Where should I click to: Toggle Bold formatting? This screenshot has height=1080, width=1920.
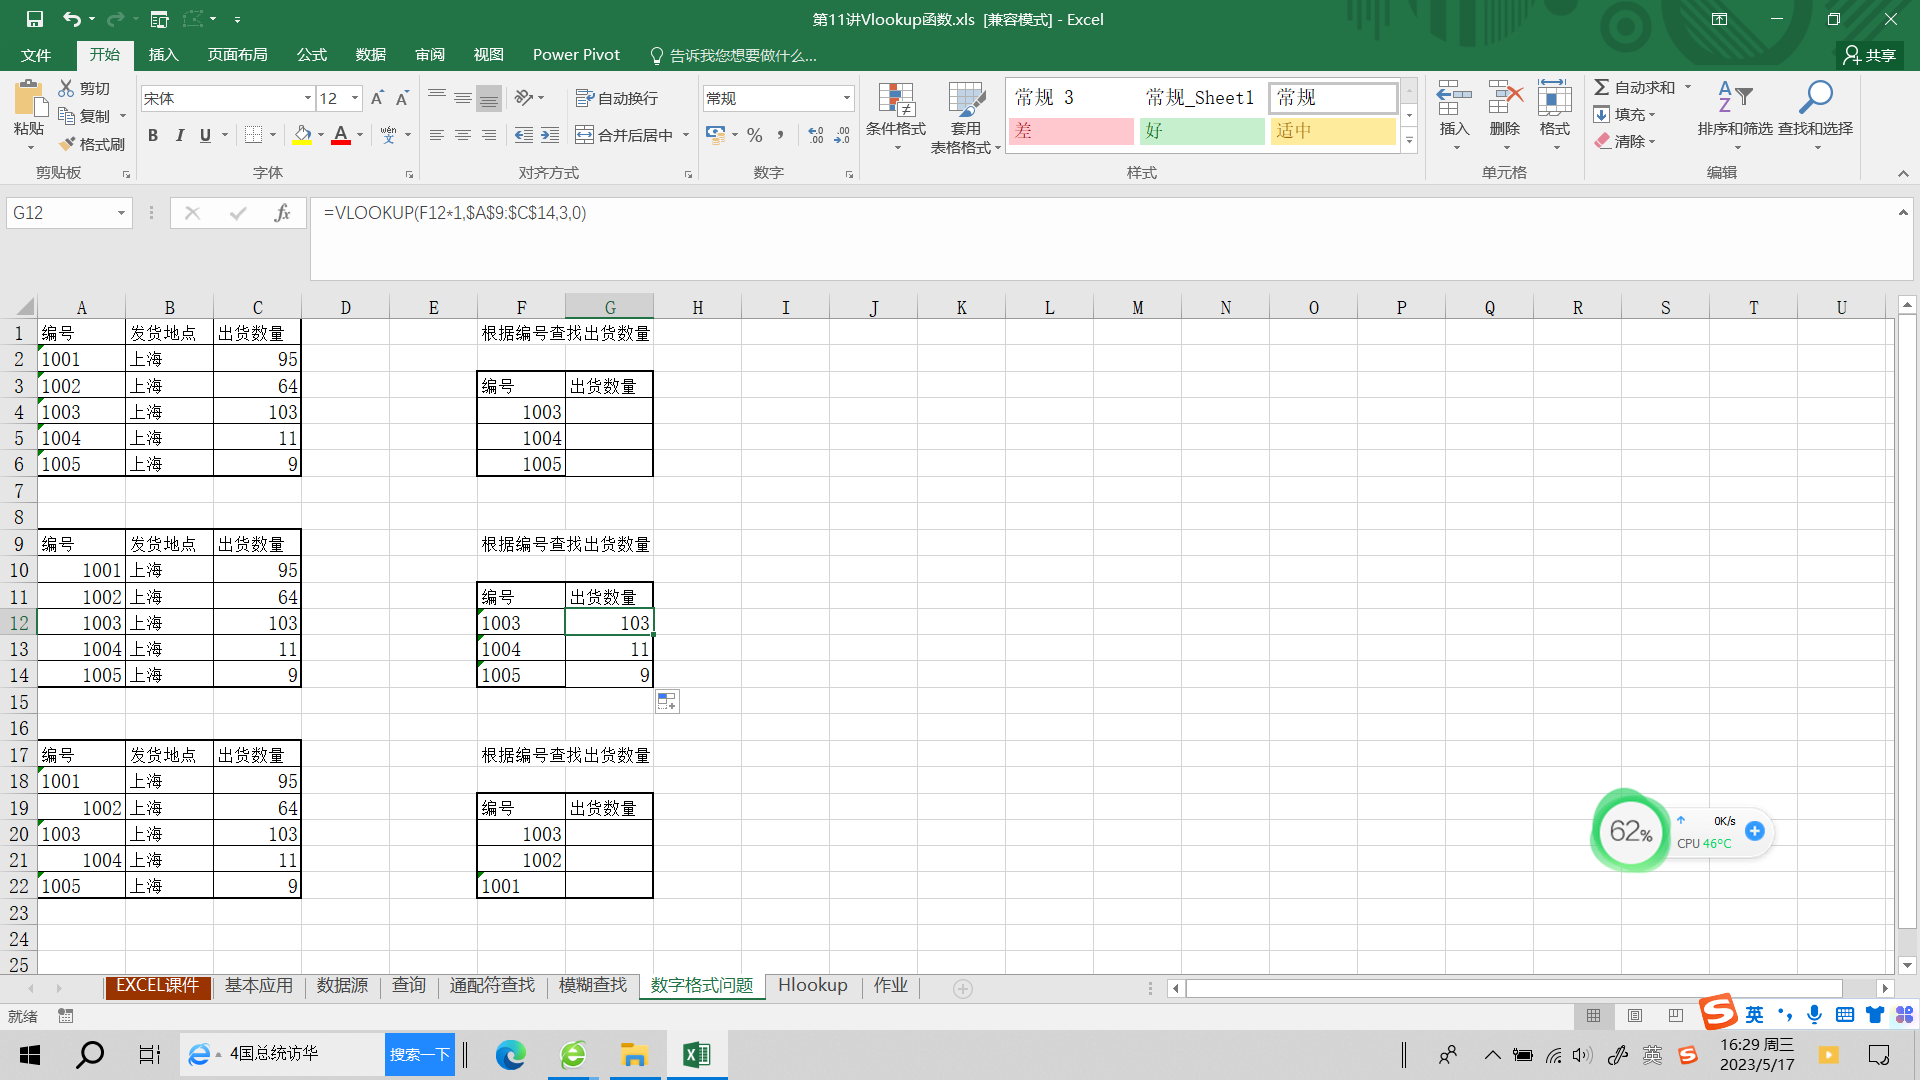point(153,135)
